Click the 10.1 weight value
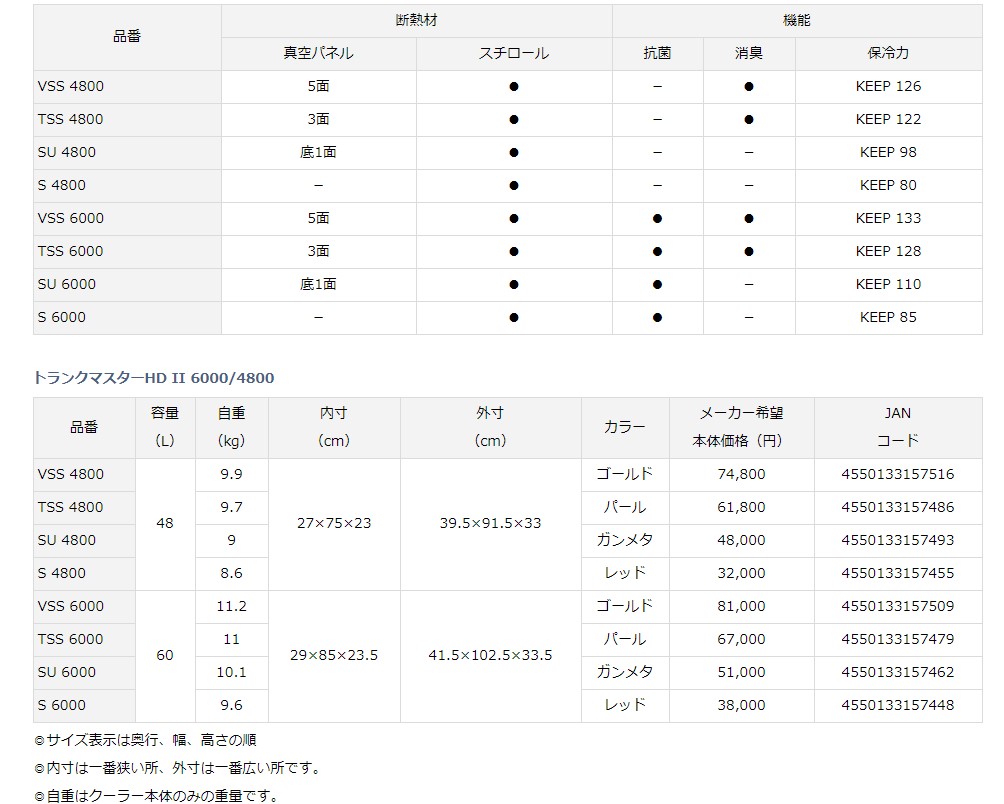1004x804 pixels. (232, 673)
